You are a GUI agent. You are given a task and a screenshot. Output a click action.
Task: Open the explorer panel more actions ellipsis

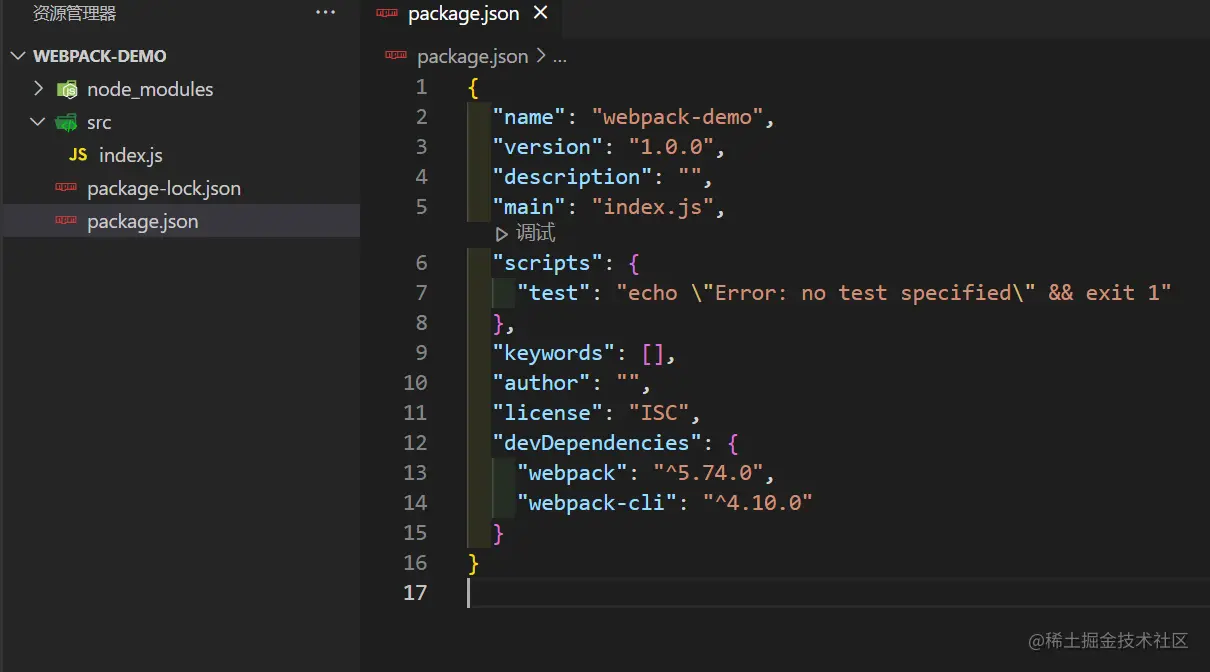pyautogui.click(x=325, y=13)
